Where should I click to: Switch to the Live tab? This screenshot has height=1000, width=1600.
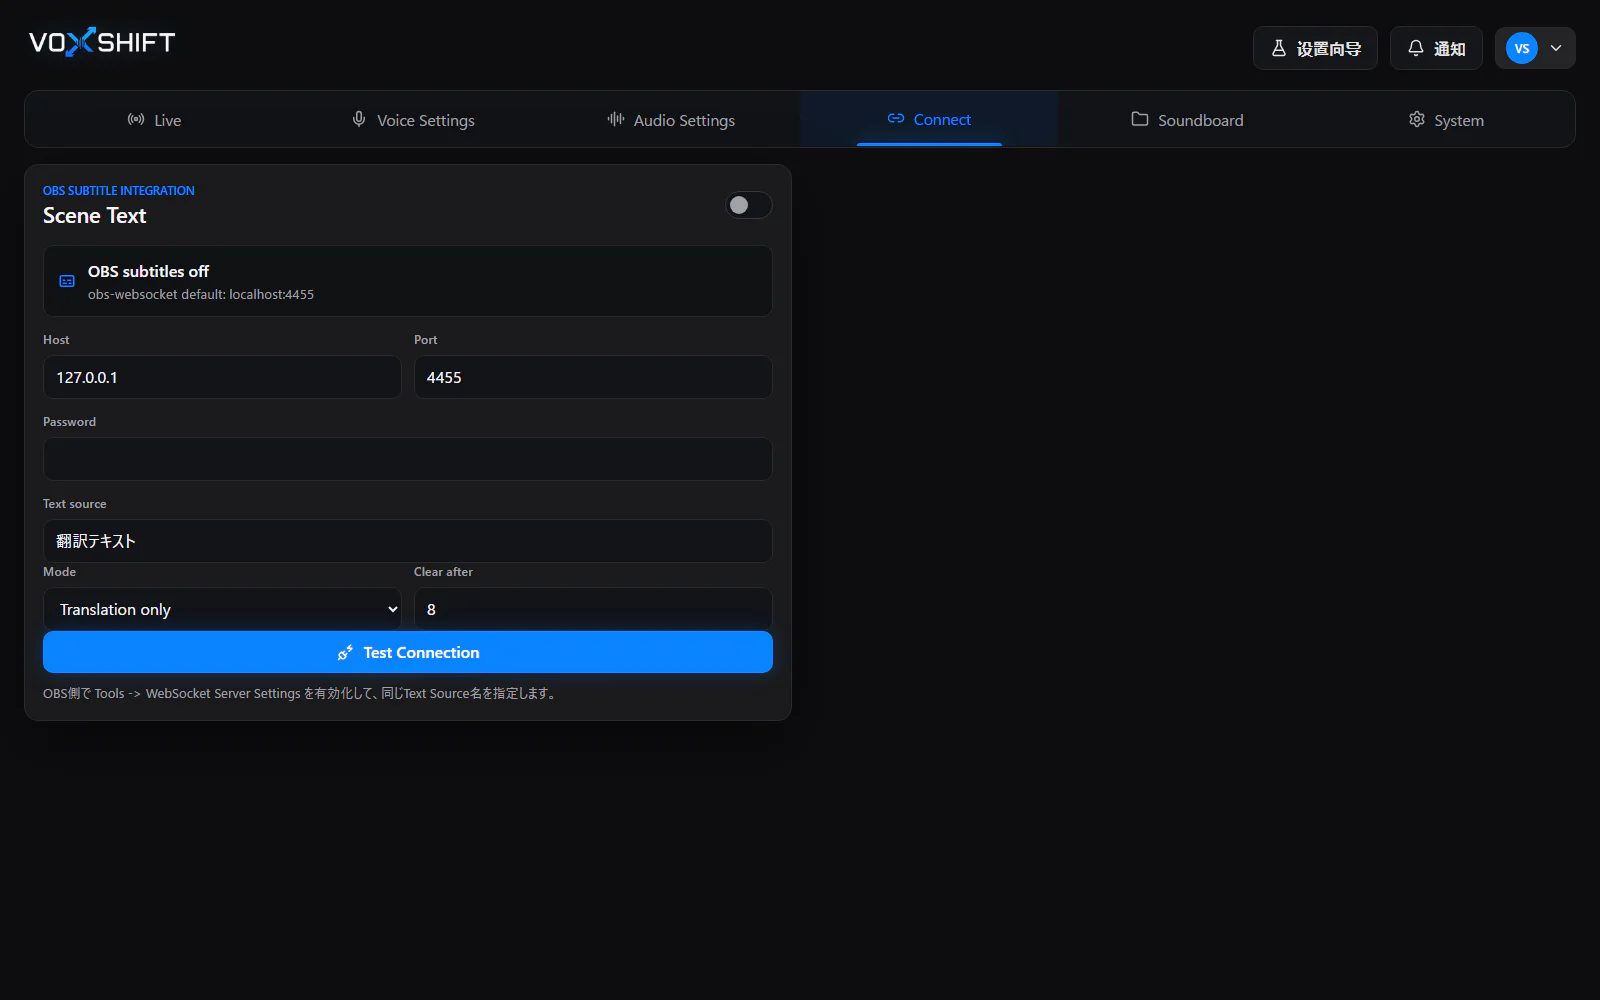(154, 120)
